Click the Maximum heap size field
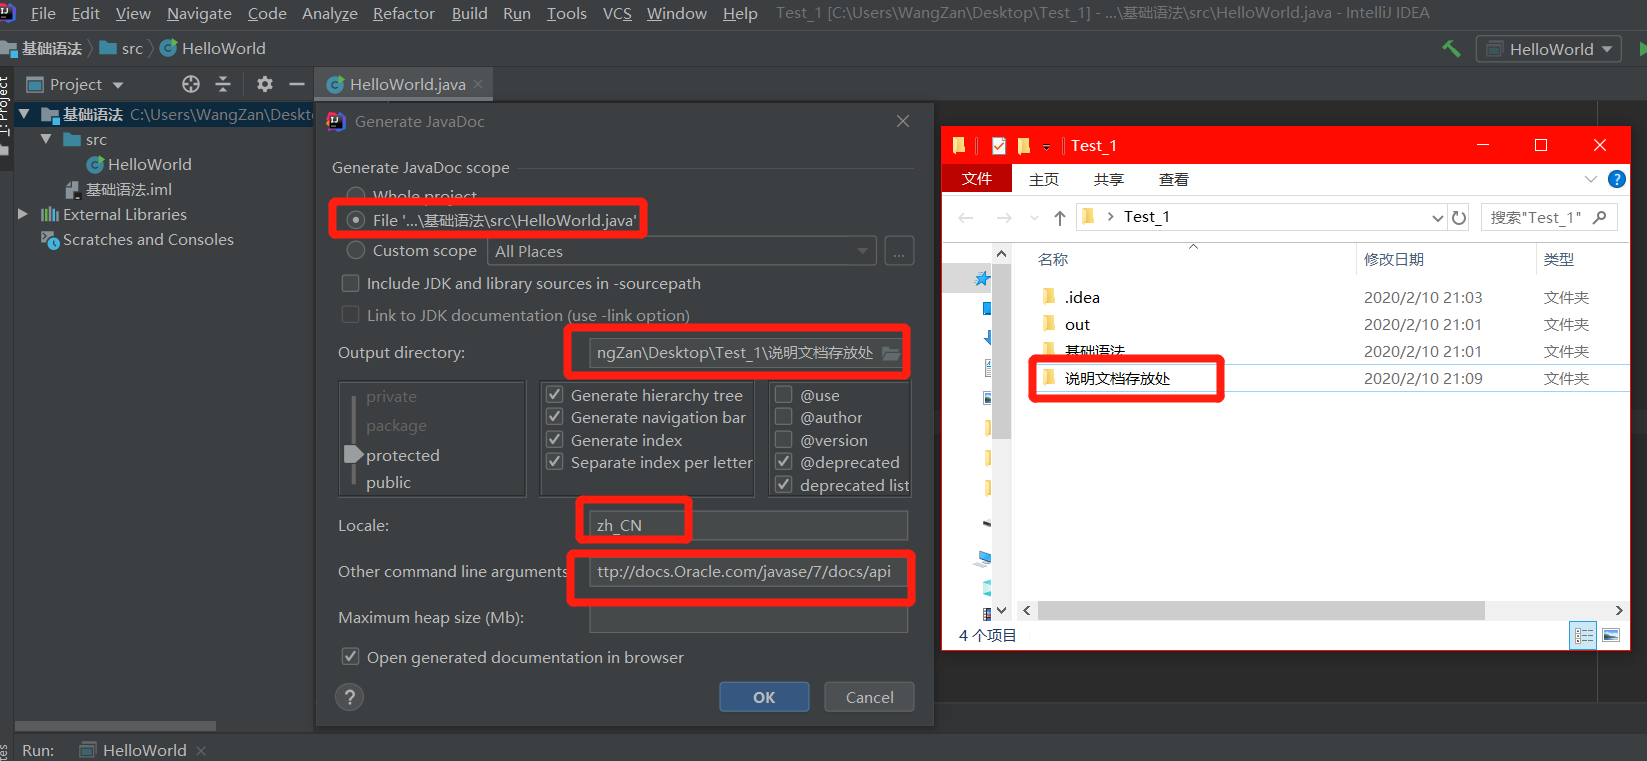The height and width of the screenshot is (761, 1647). [x=748, y=618]
